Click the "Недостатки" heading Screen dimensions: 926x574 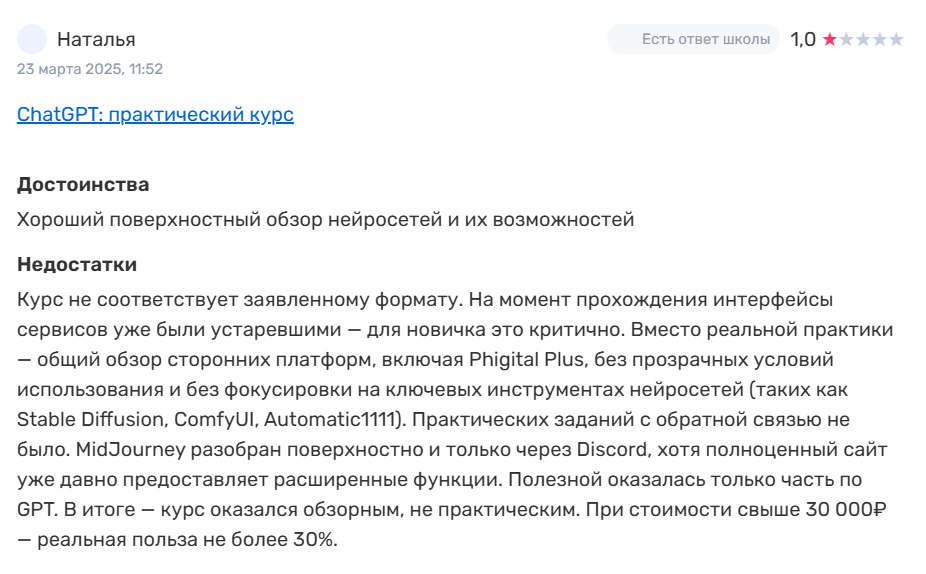pos(77,265)
